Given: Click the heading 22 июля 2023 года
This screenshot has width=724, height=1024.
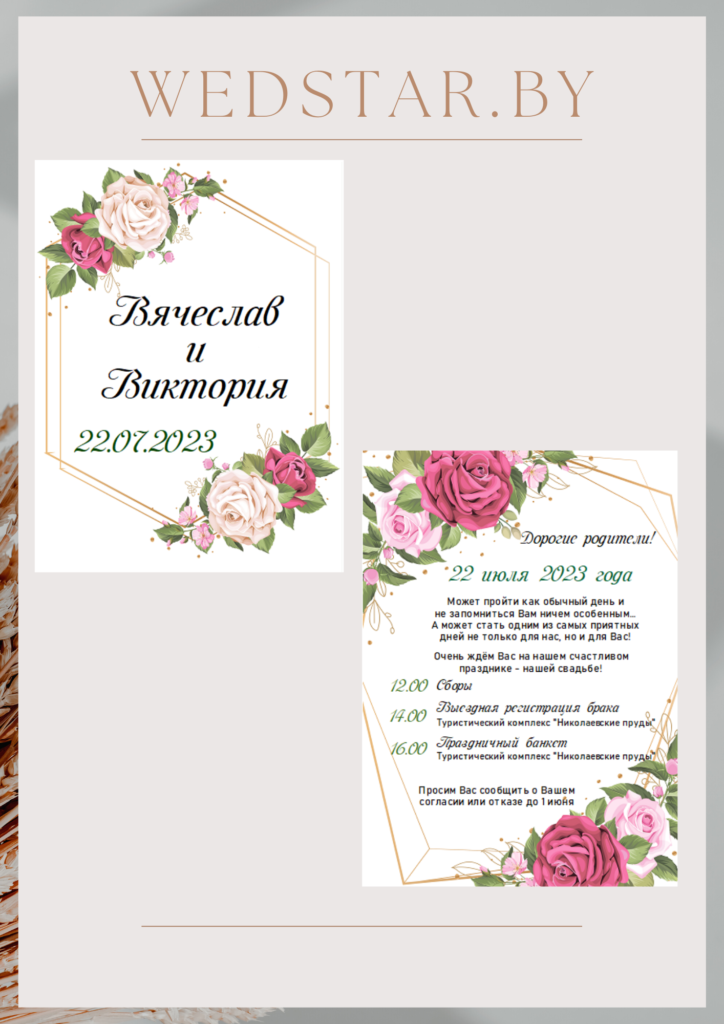Looking at the screenshot, I should [x=539, y=575].
